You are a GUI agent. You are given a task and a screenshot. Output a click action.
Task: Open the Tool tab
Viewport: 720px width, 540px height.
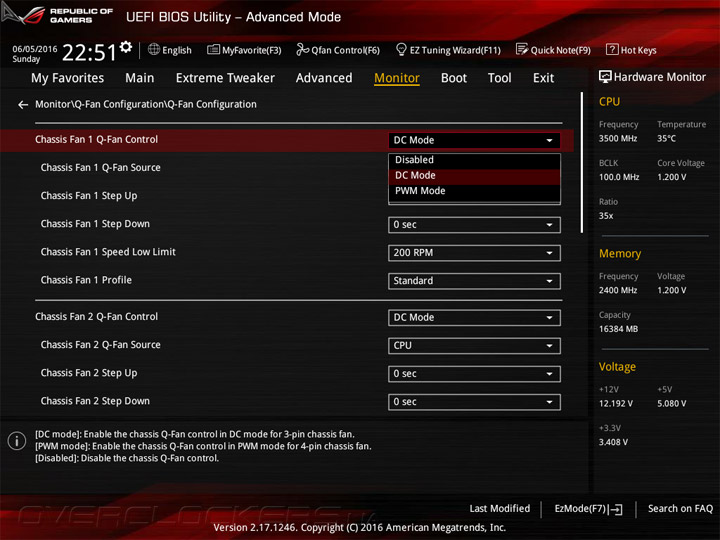[500, 78]
